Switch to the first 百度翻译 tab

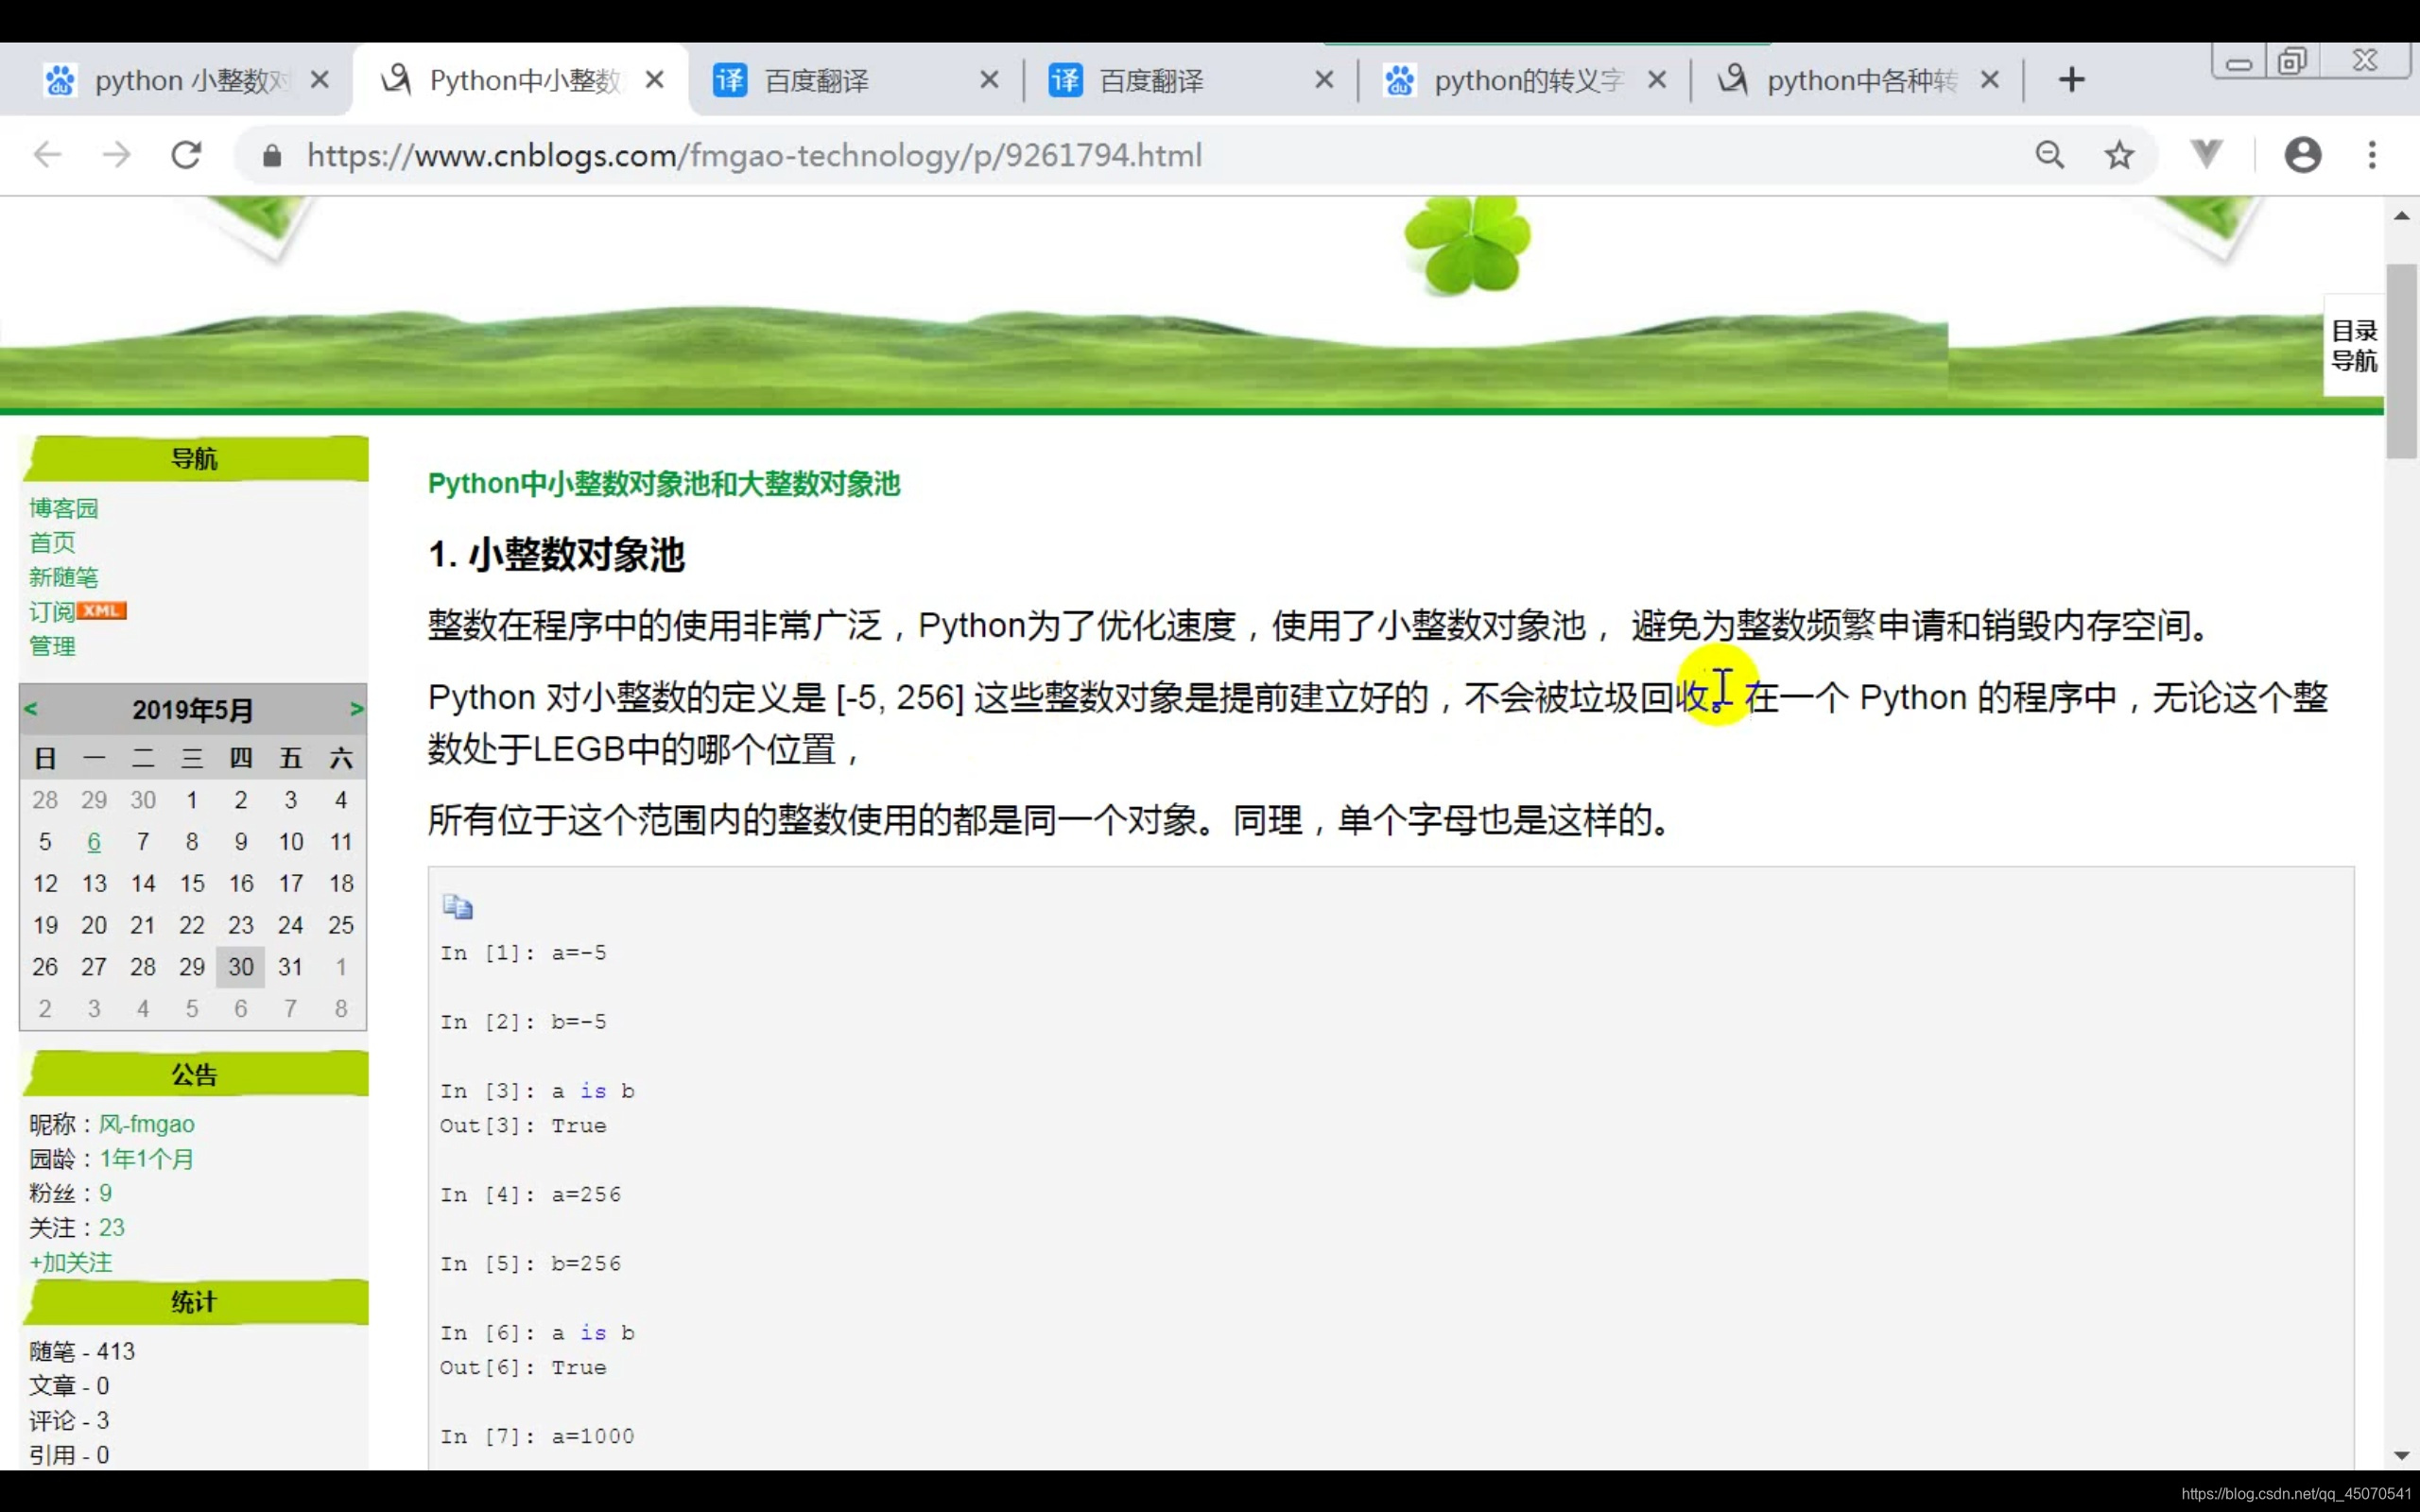point(816,80)
